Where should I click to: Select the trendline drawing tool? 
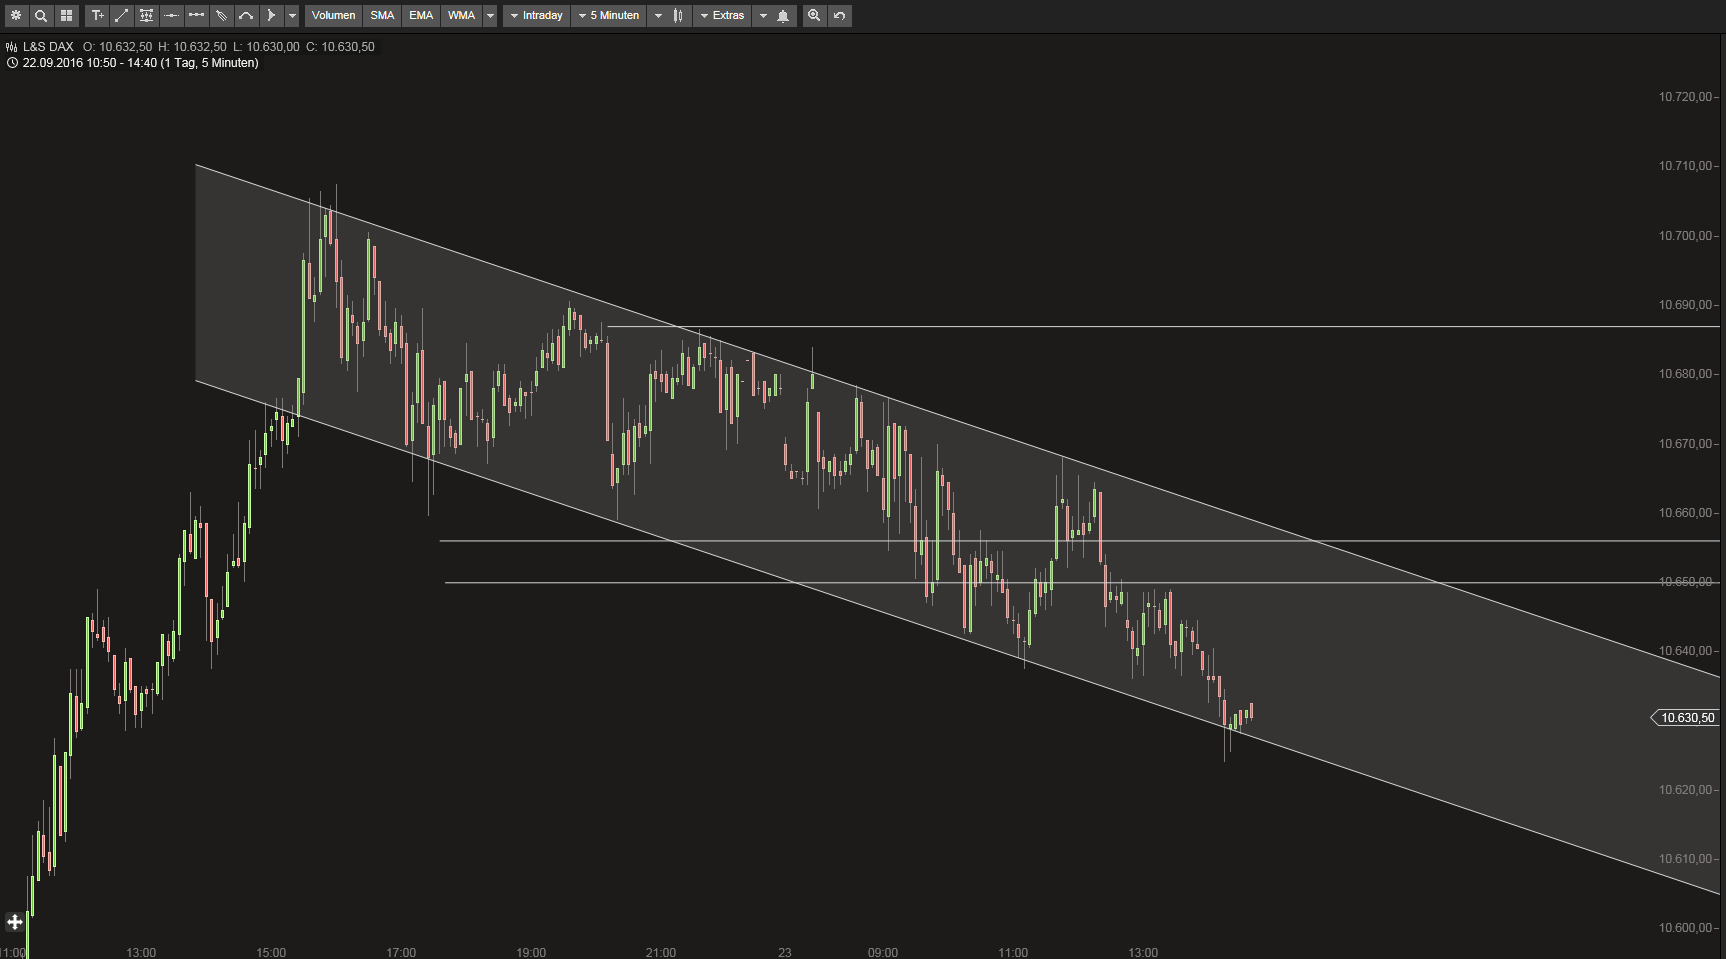(121, 15)
